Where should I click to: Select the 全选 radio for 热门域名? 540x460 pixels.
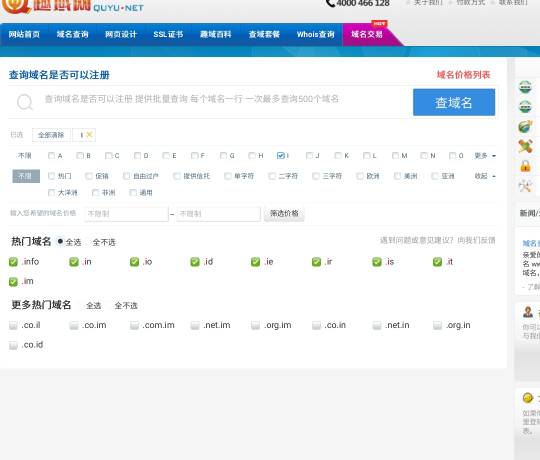coord(60,242)
